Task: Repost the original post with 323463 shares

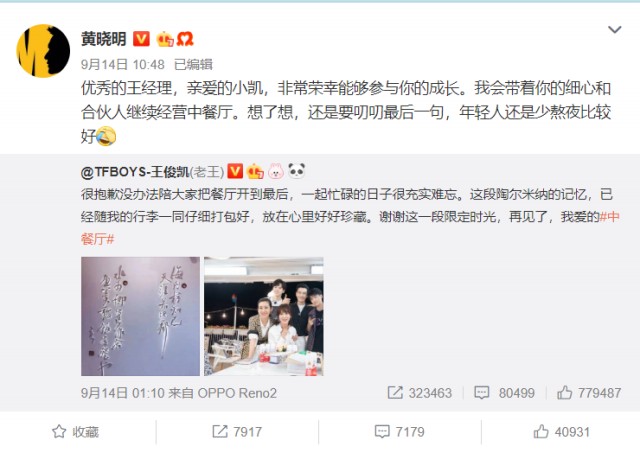Action: pyautogui.click(x=419, y=393)
